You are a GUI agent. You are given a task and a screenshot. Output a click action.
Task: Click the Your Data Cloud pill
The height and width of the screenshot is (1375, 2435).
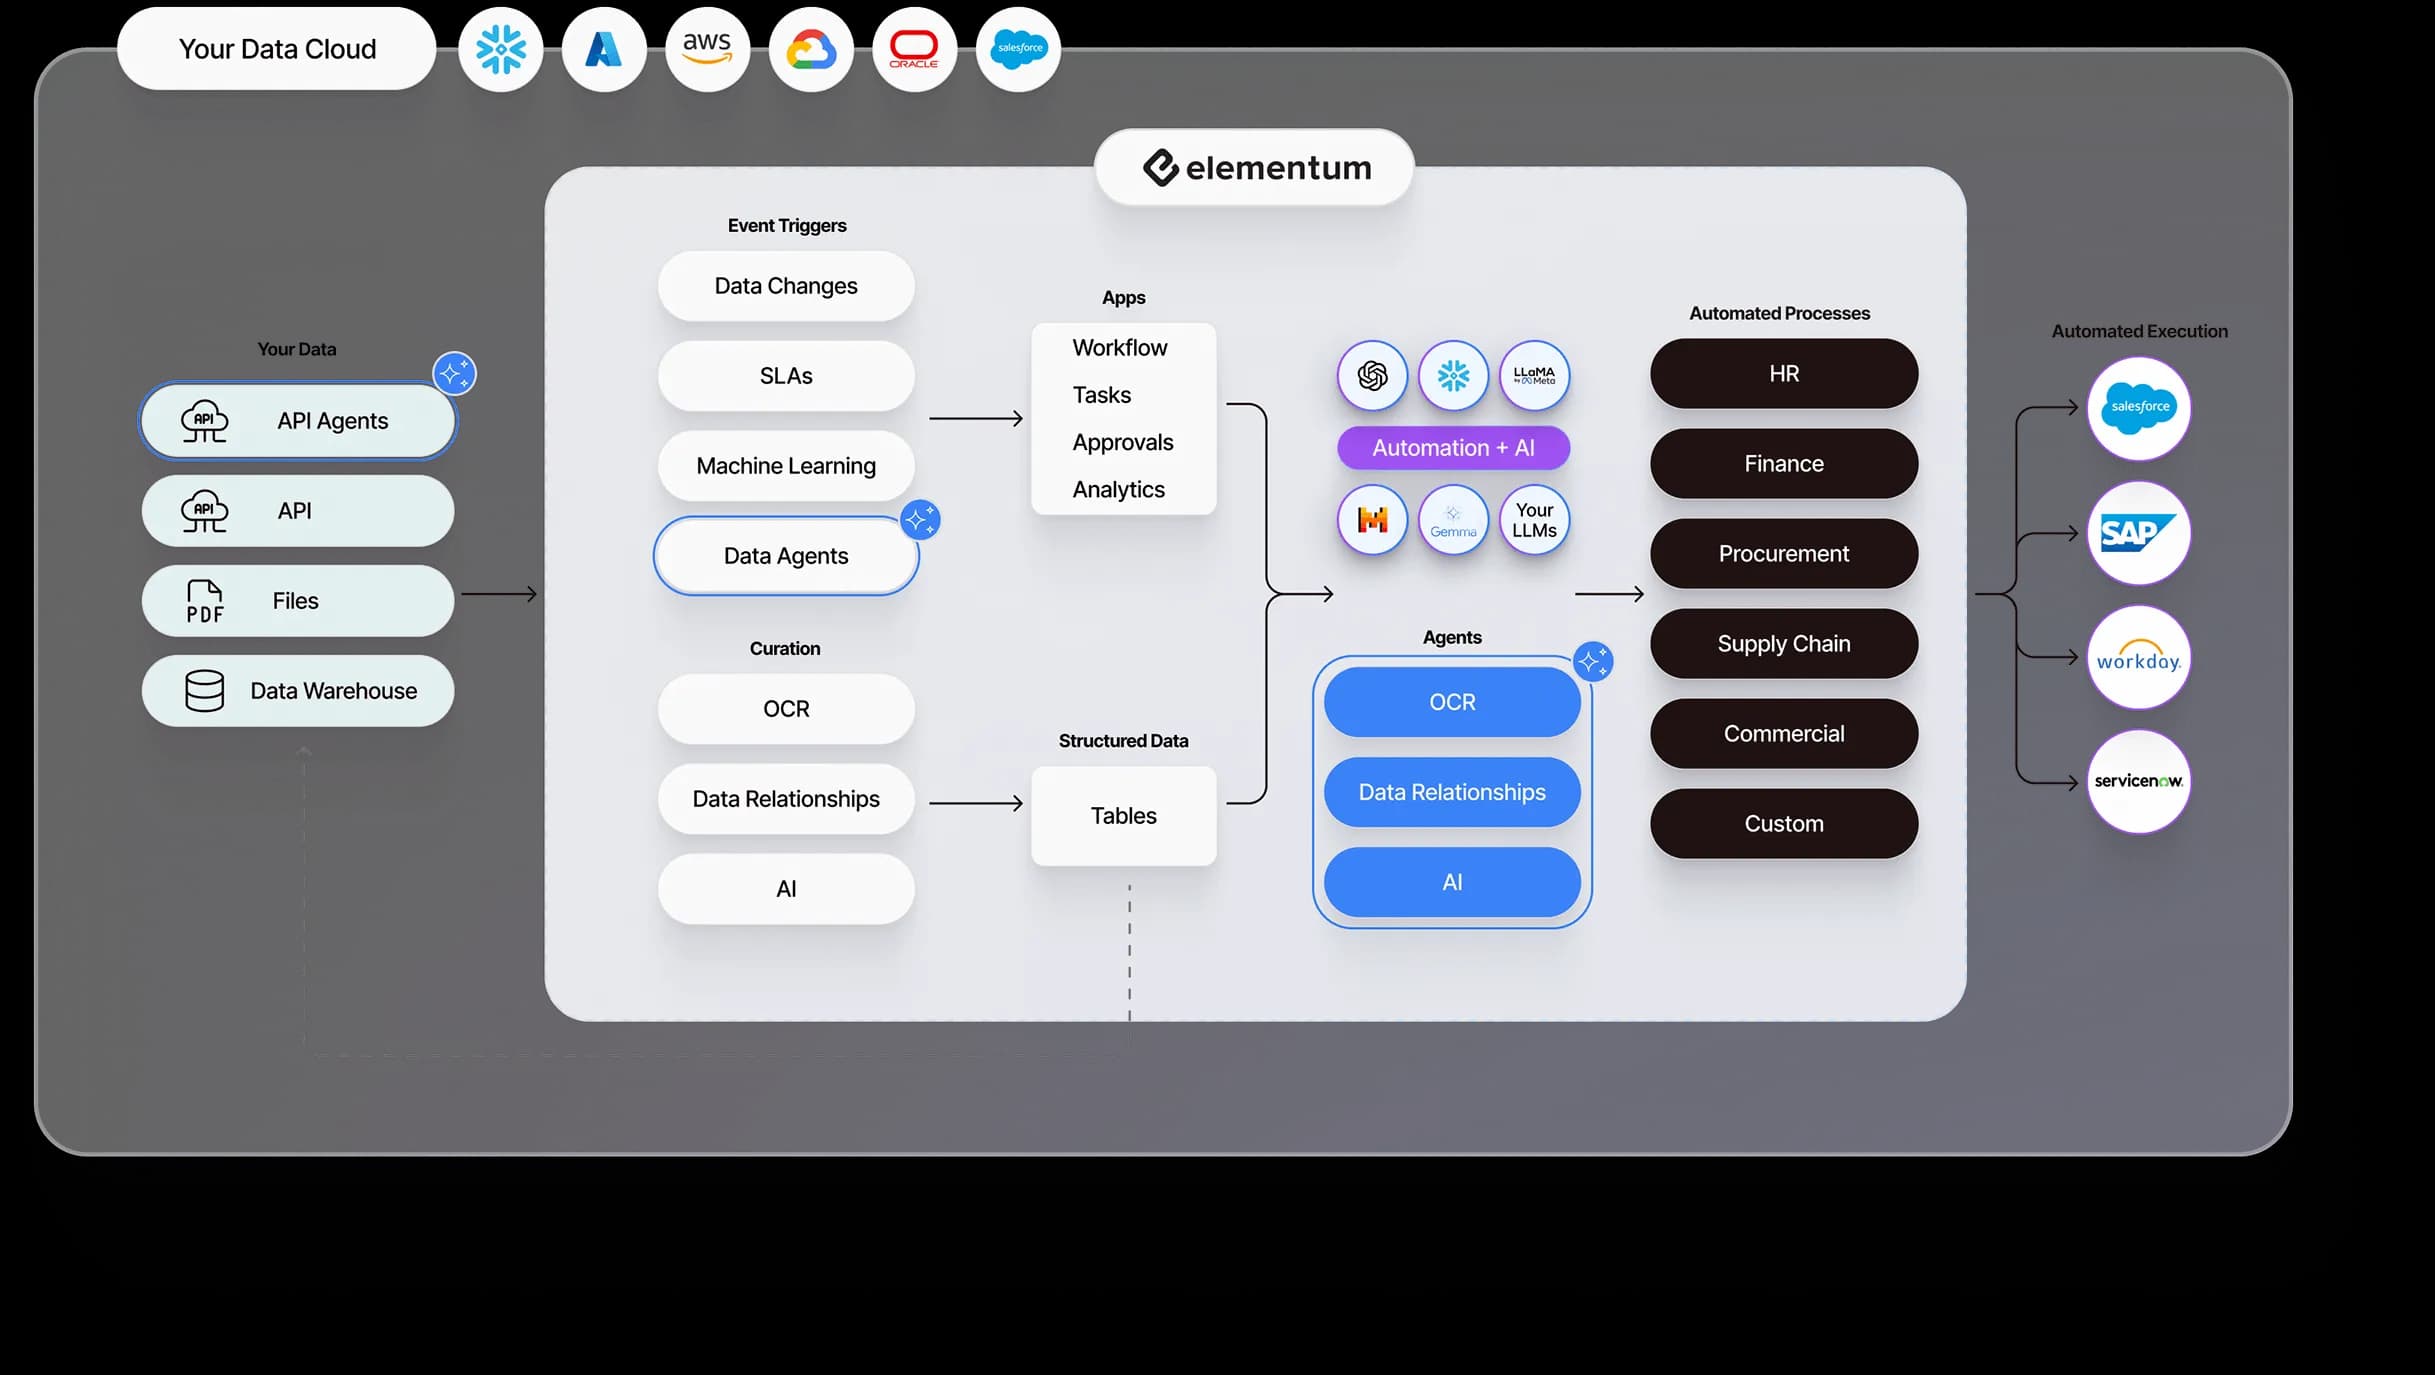tap(276, 48)
